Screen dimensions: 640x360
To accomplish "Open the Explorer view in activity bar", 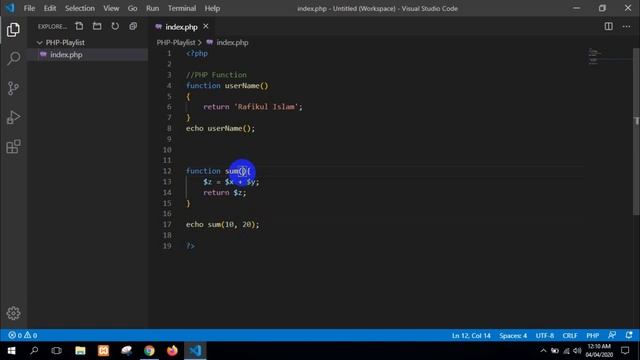I will pos(13,29).
